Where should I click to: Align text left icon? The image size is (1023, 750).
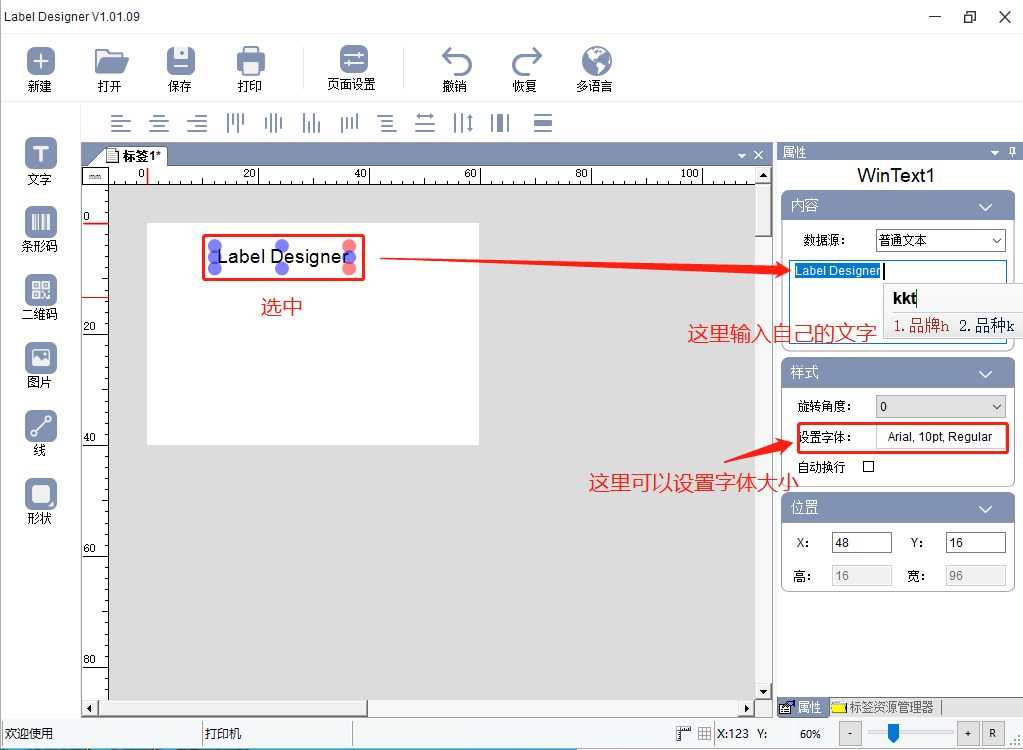pos(121,123)
